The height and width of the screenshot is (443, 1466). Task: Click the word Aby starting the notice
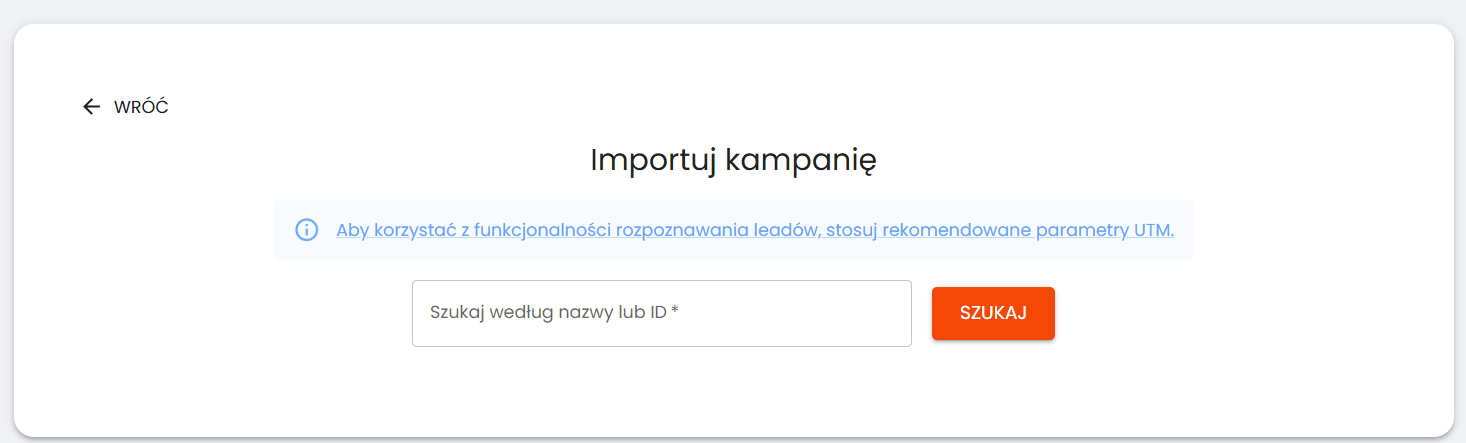[x=353, y=230]
